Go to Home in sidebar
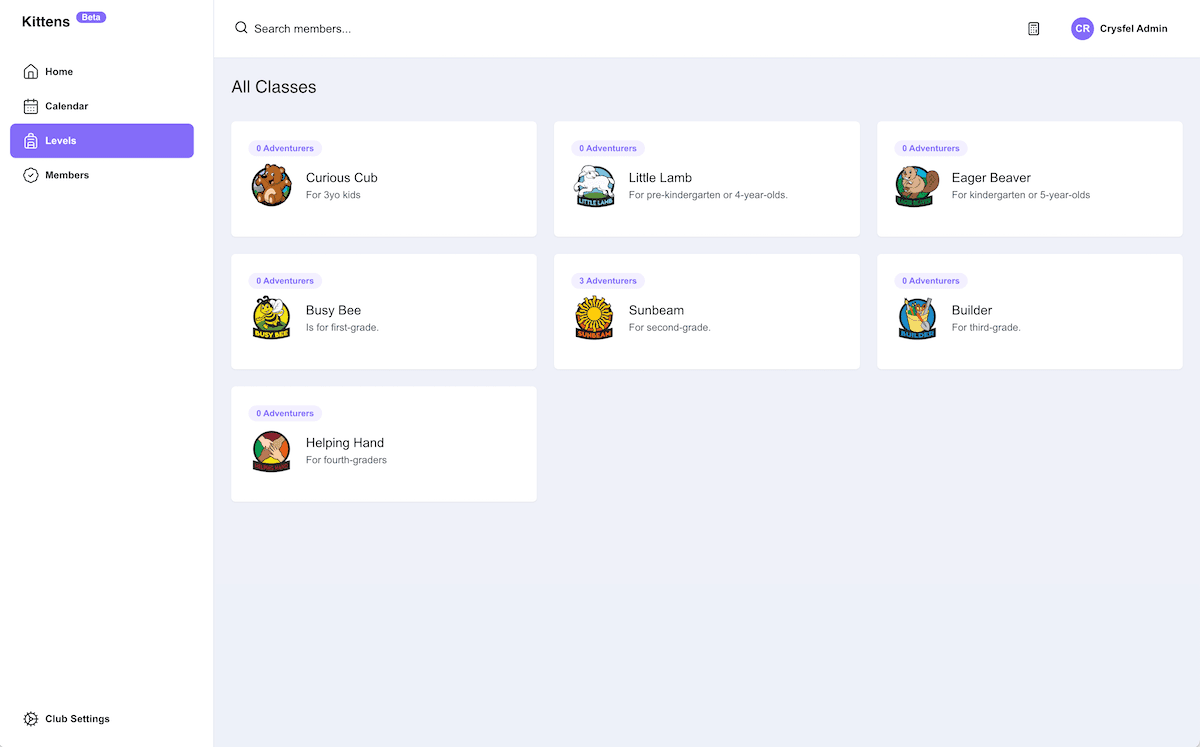This screenshot has height=747, width=1200. (x=59, y=72)
